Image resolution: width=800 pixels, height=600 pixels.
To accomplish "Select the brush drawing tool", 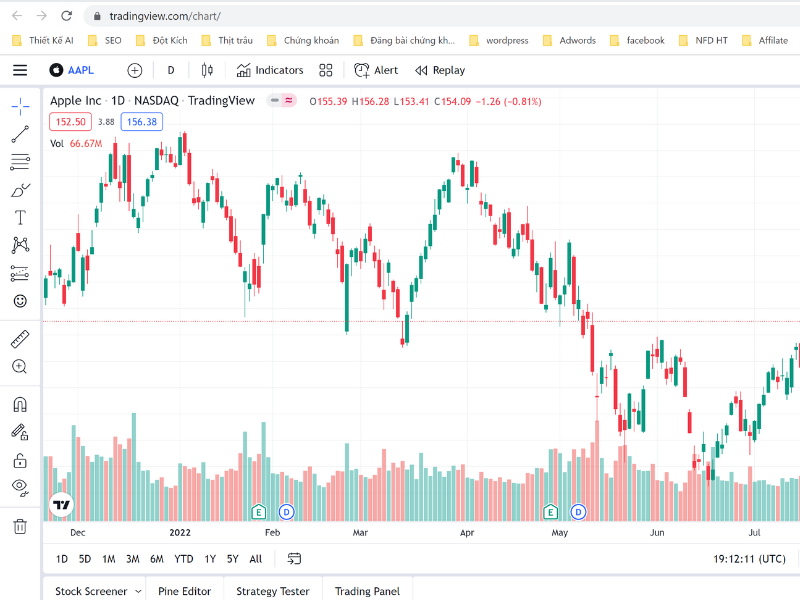I will point(20,190).
